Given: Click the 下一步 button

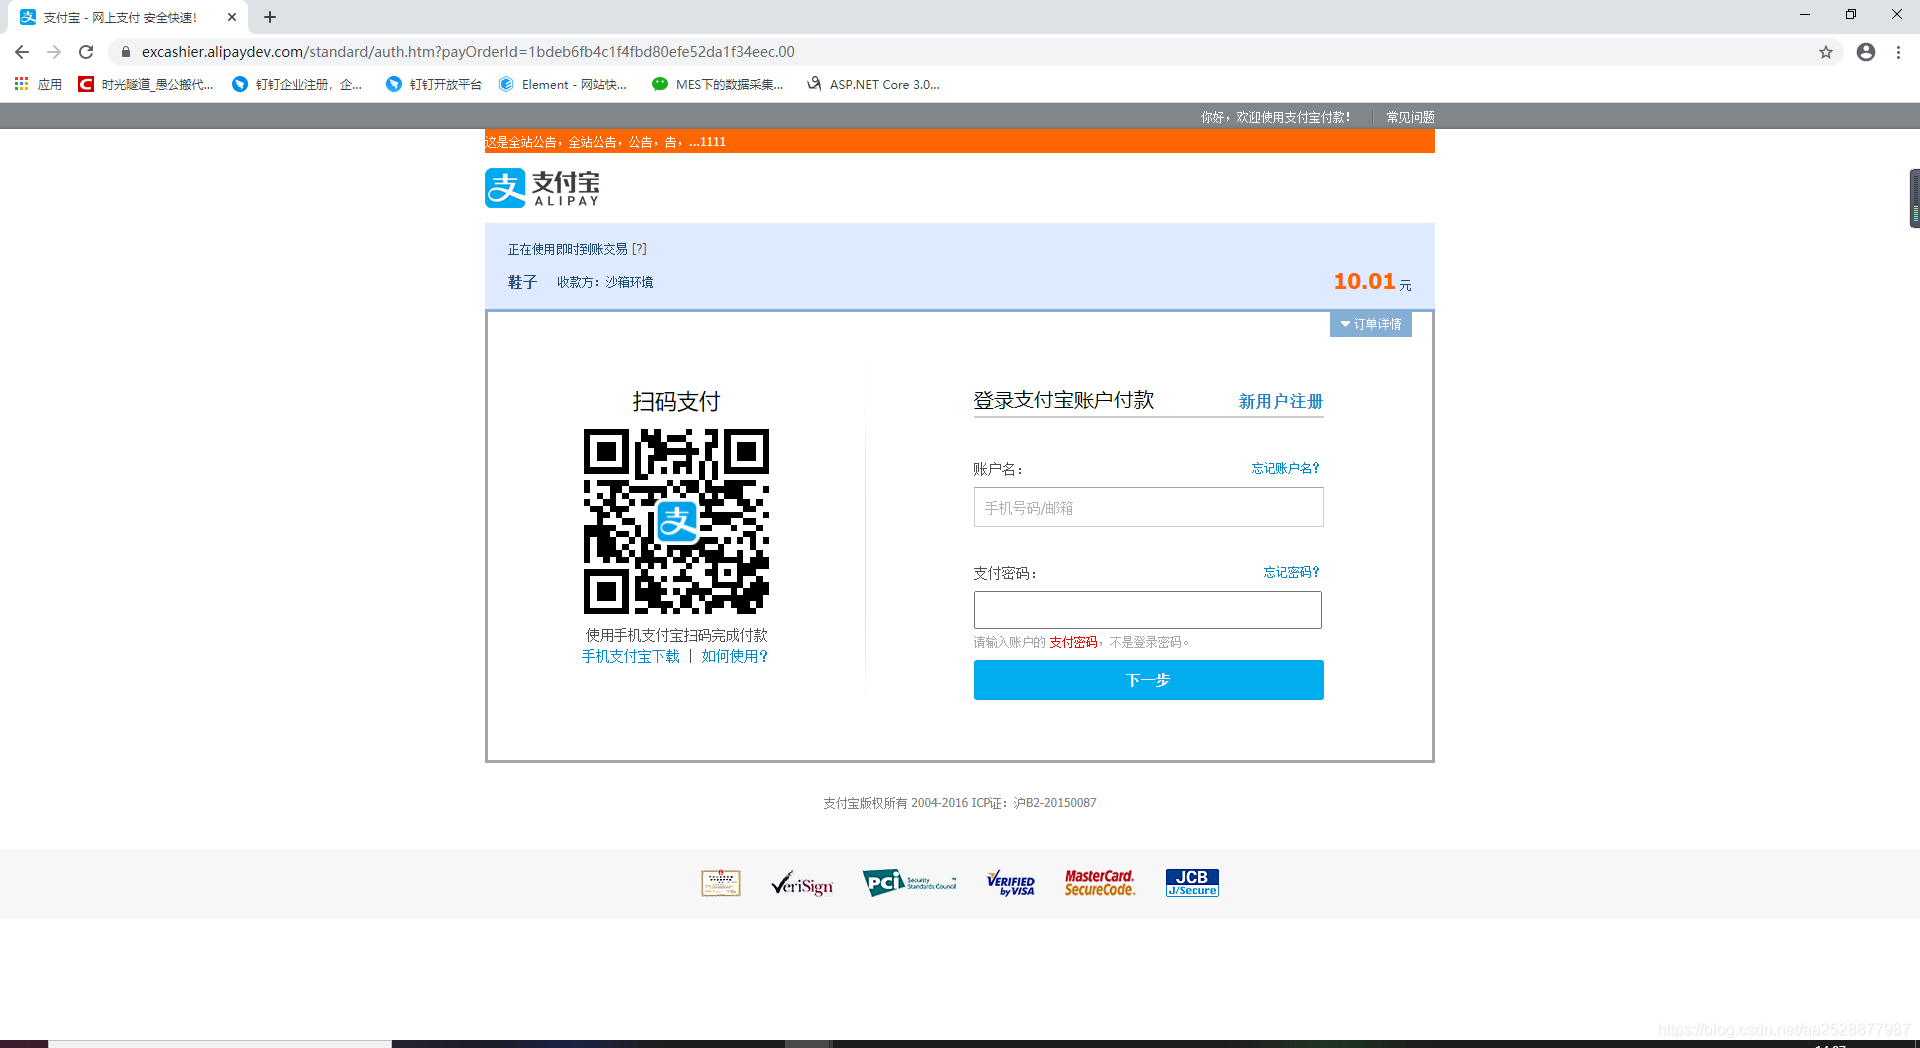Looking at the screenshot, I should (1149, 680).
